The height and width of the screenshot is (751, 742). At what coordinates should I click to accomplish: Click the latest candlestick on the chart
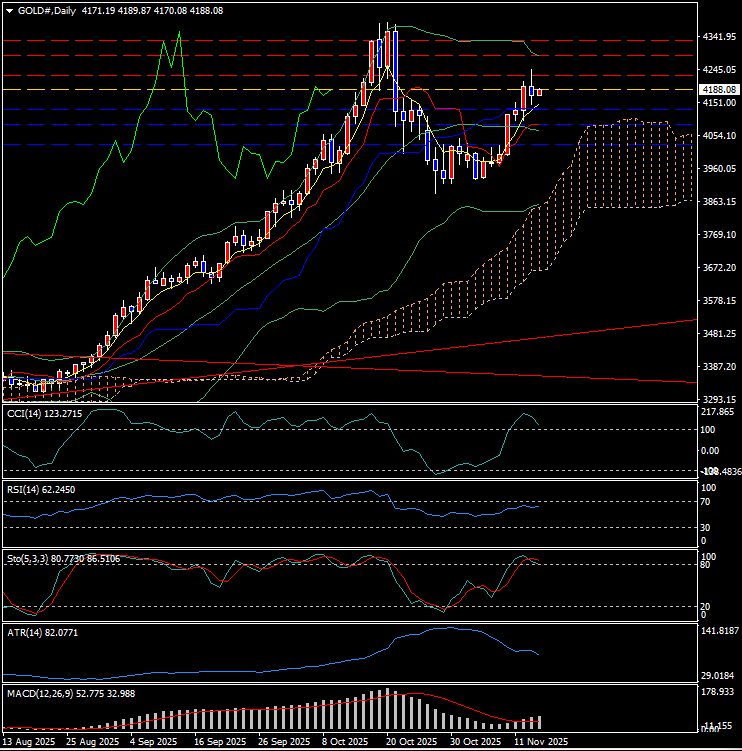540,92
